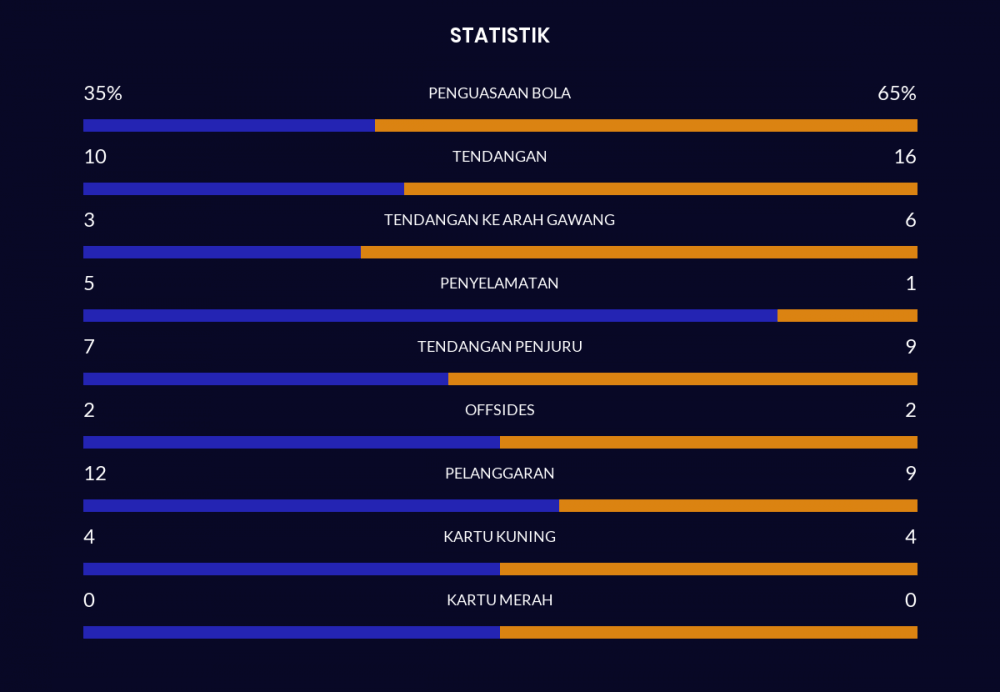Click the Tendangan Ke Arah Gawang label
This screenshot has height=692, width=1000.
pyautogui.click(x=499, y=220)
